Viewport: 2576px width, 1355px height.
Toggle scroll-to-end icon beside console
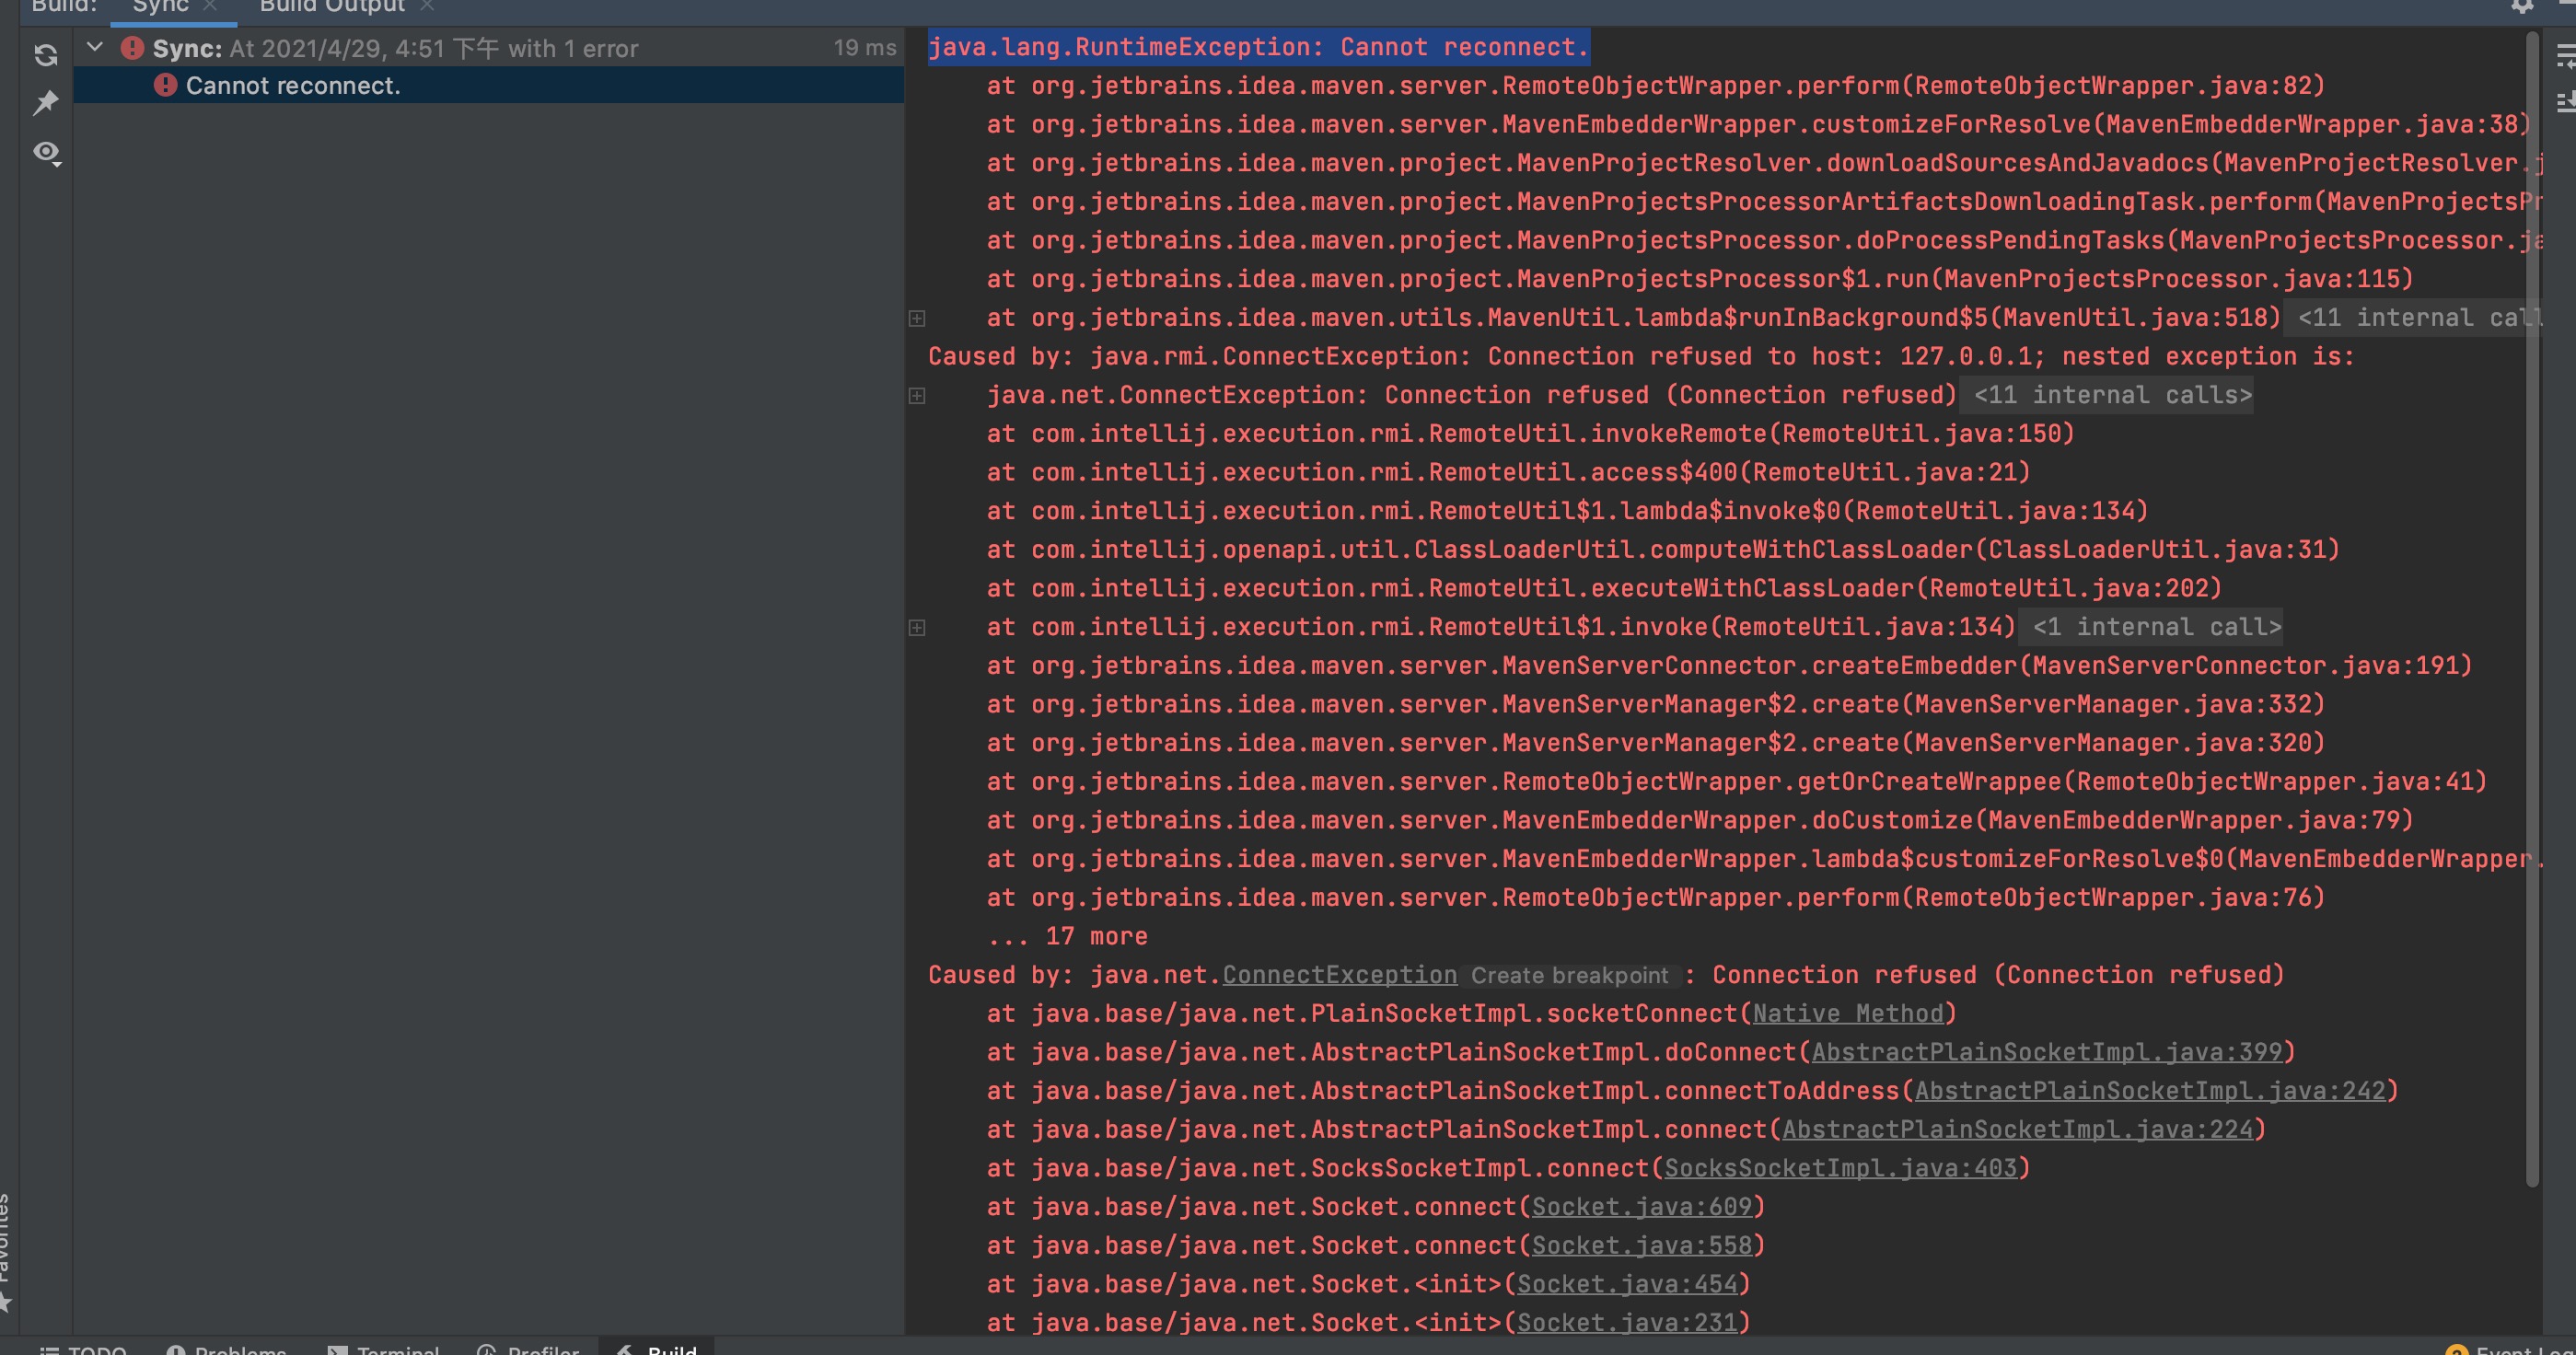tap(2565, 101)
